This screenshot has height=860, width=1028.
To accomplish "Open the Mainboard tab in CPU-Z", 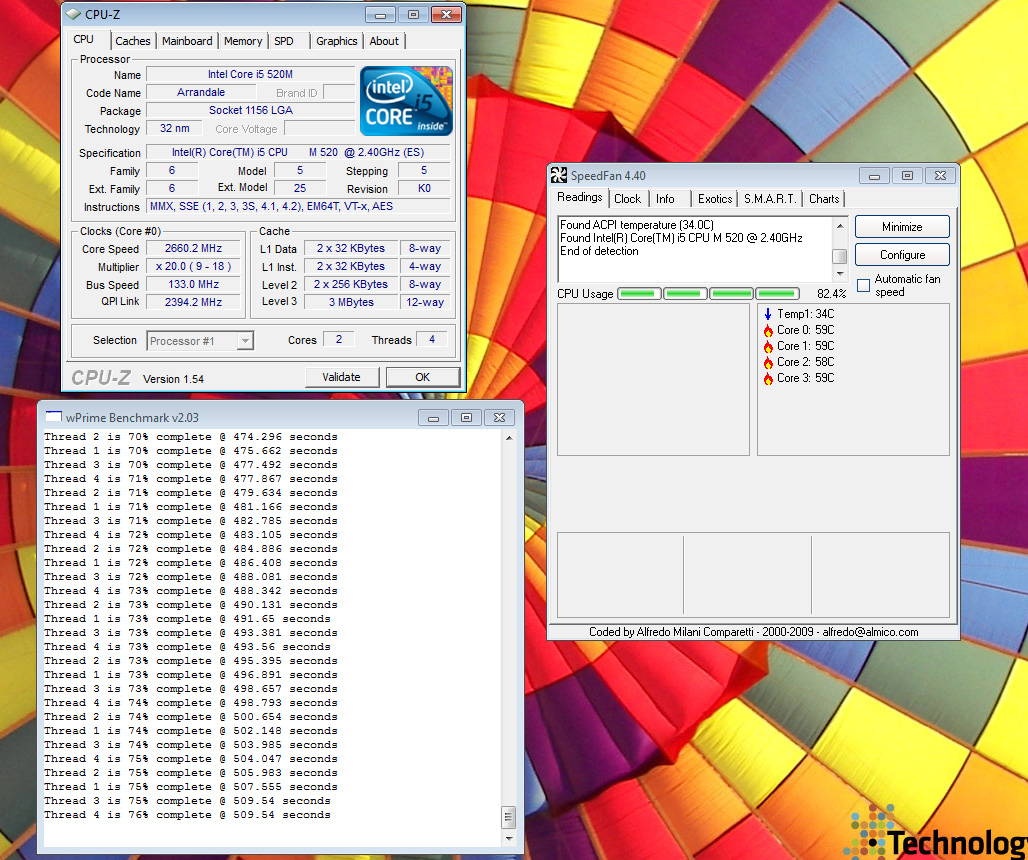I will (187, 41).
